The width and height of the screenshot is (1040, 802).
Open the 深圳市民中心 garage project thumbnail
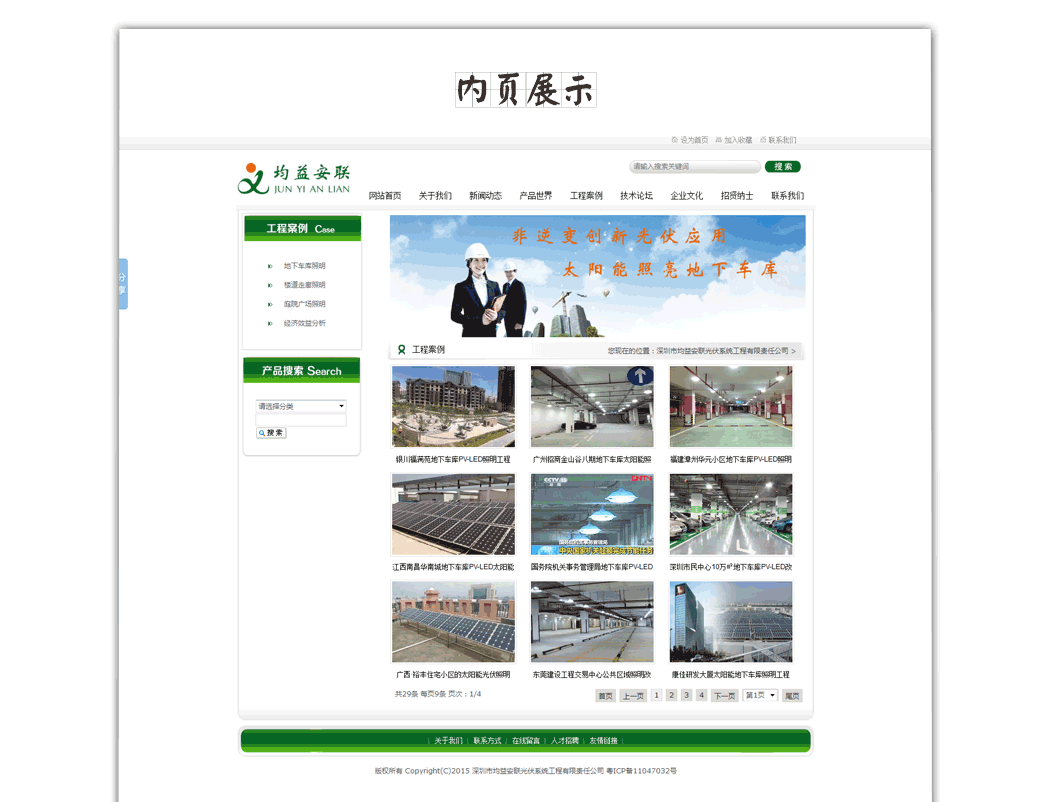[730, 514]
